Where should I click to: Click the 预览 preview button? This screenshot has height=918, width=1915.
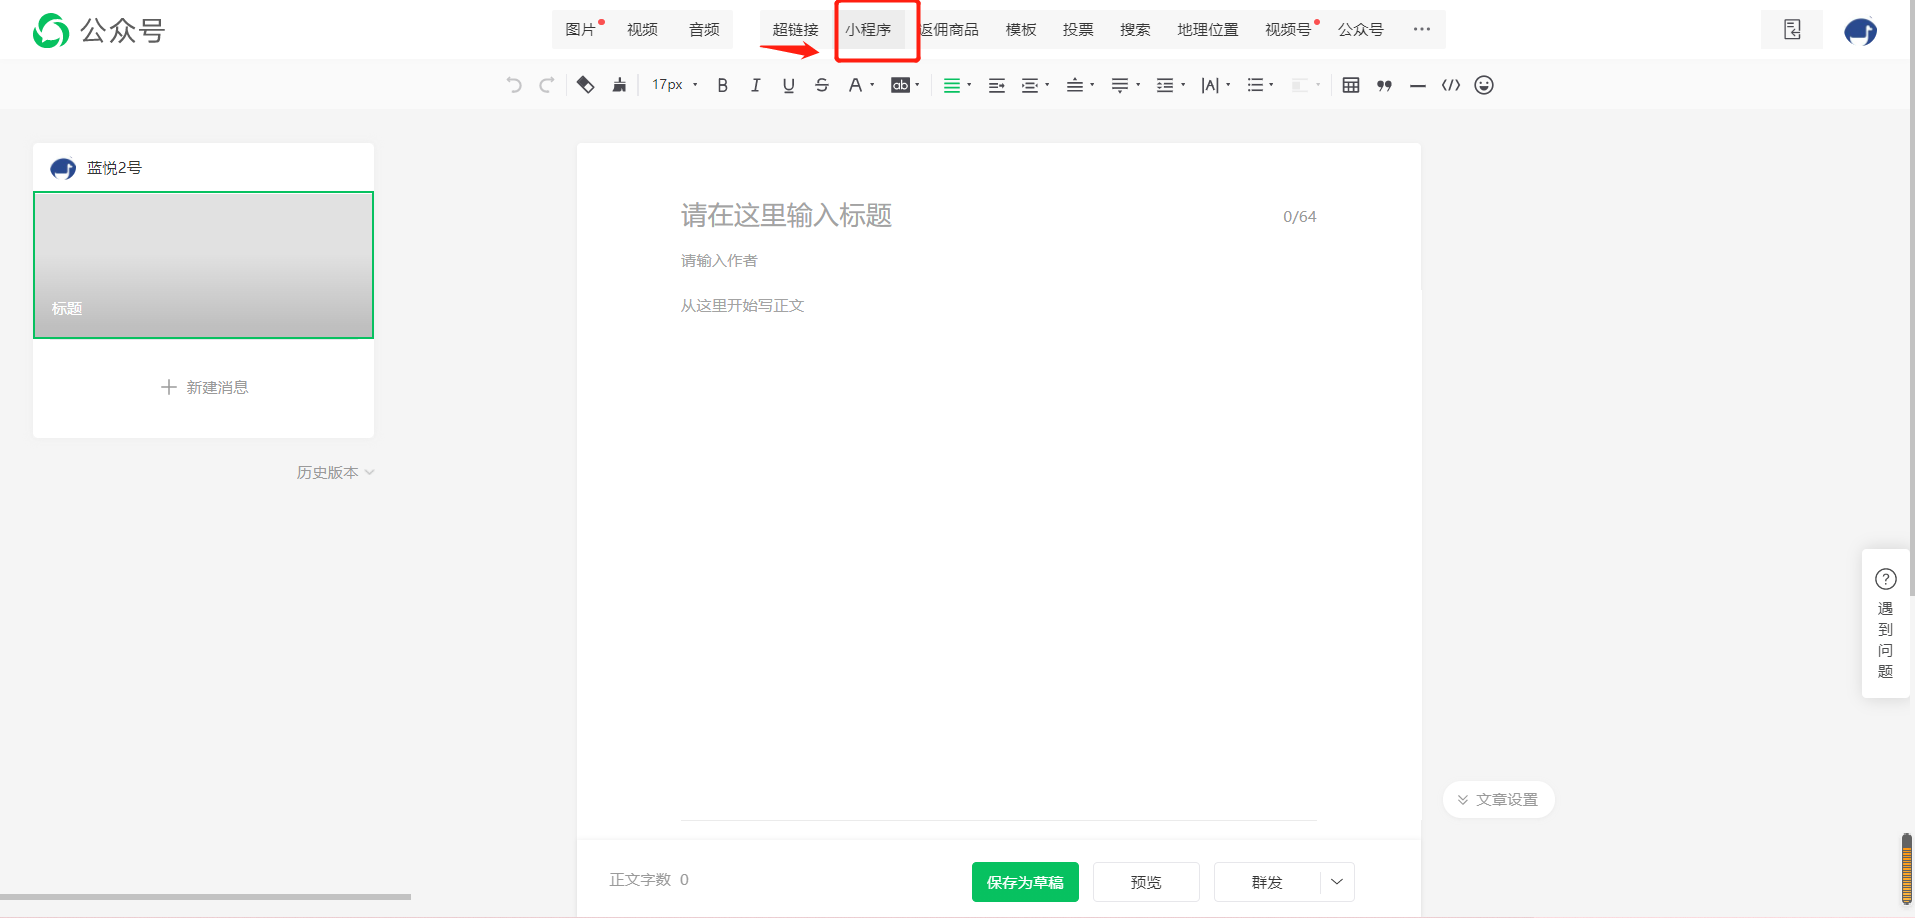pyautogui.click(x=1146, y=882)
